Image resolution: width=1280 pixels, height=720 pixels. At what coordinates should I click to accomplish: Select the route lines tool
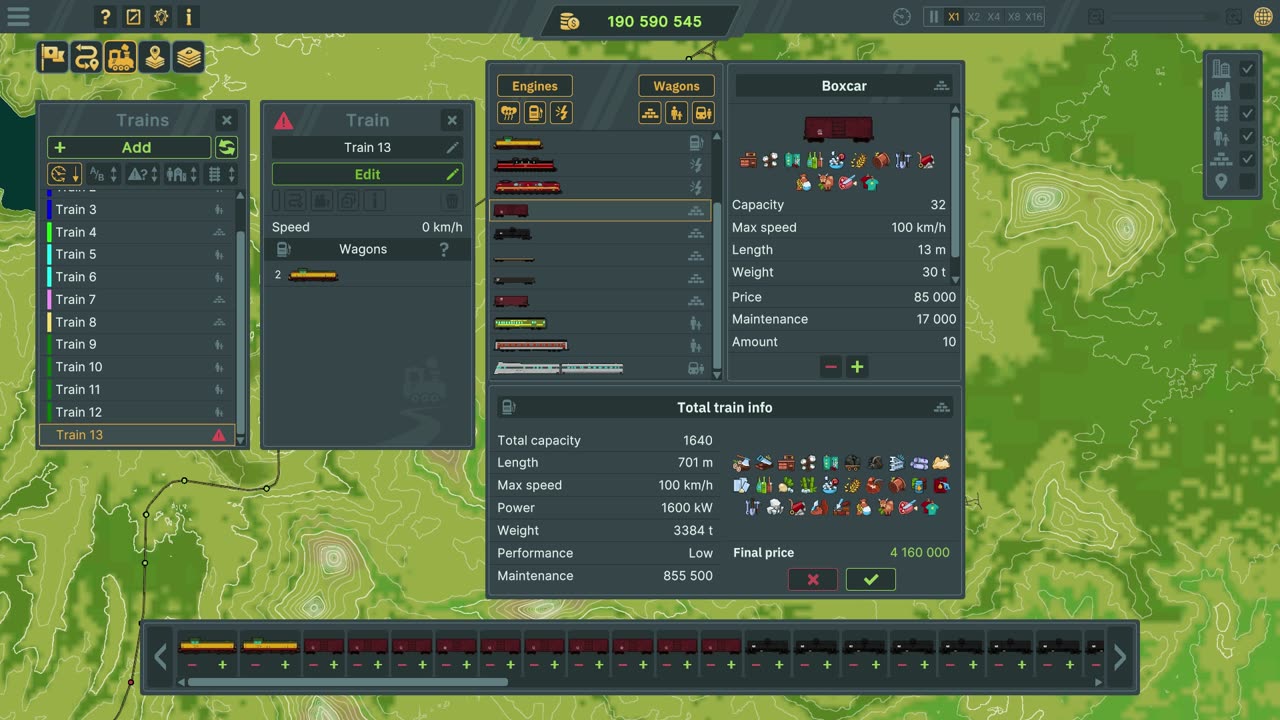point(87,57)
